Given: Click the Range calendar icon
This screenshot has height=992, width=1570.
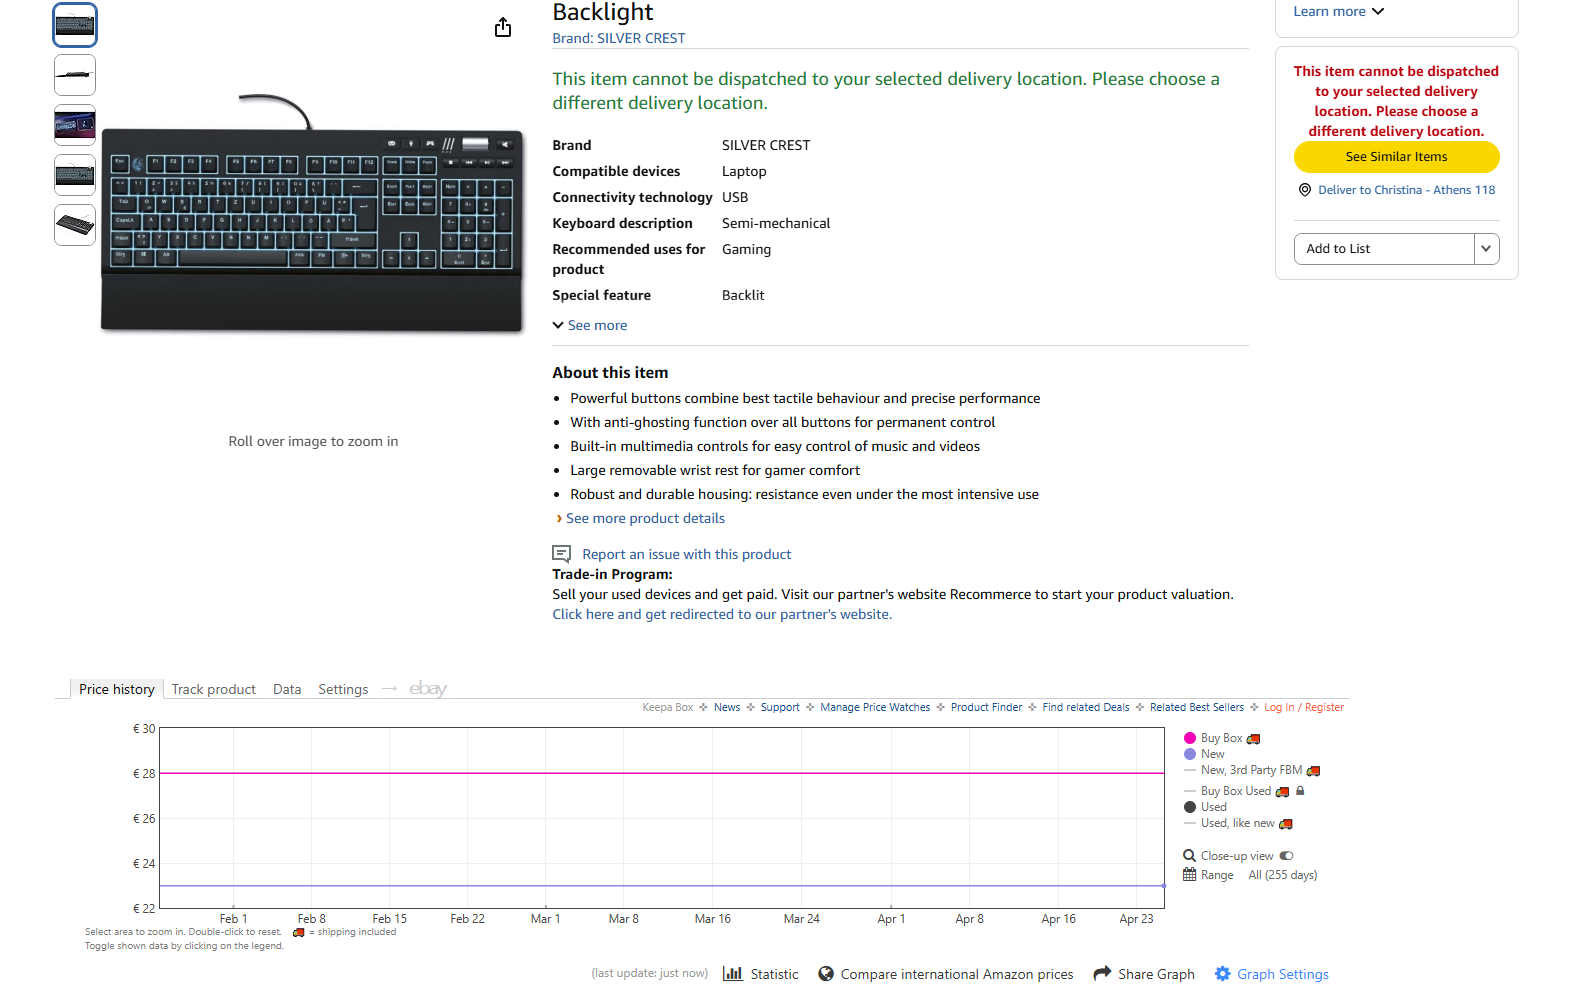Looking at the screenshot, I should click(x=1190, y=875).
